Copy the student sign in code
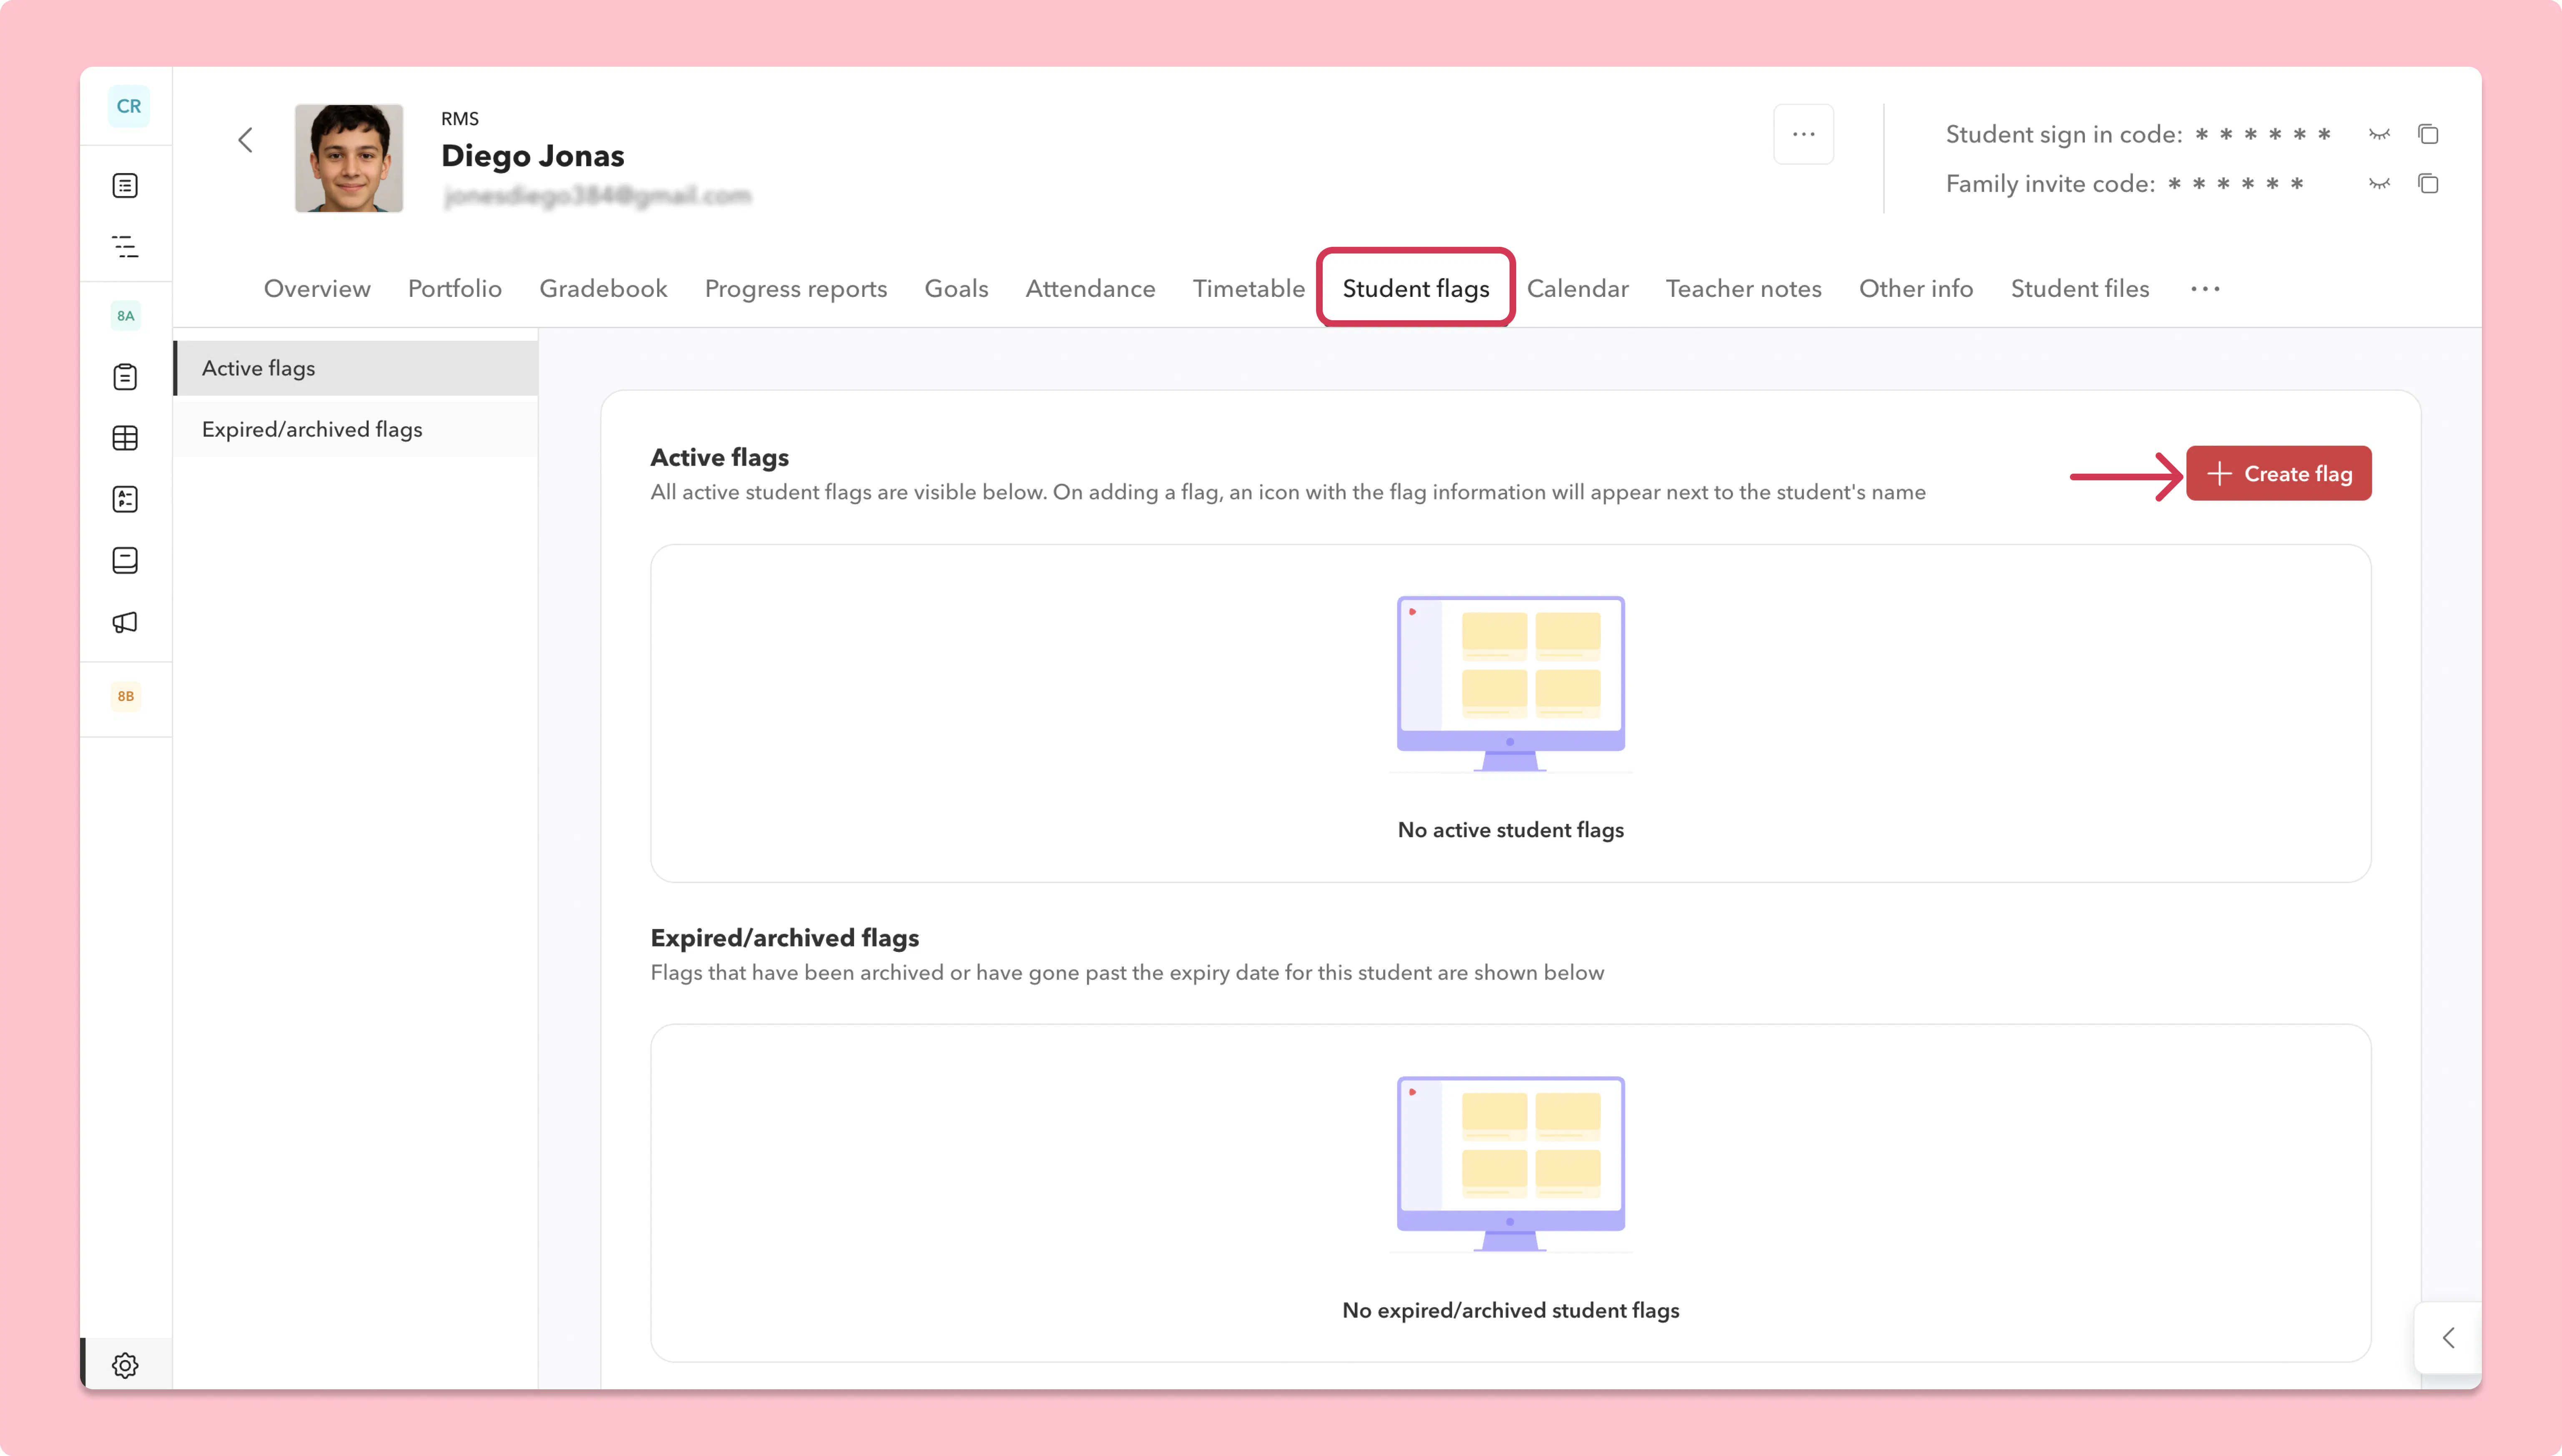Screen dimensions: 2562x1456 (x=2428, y=134)
